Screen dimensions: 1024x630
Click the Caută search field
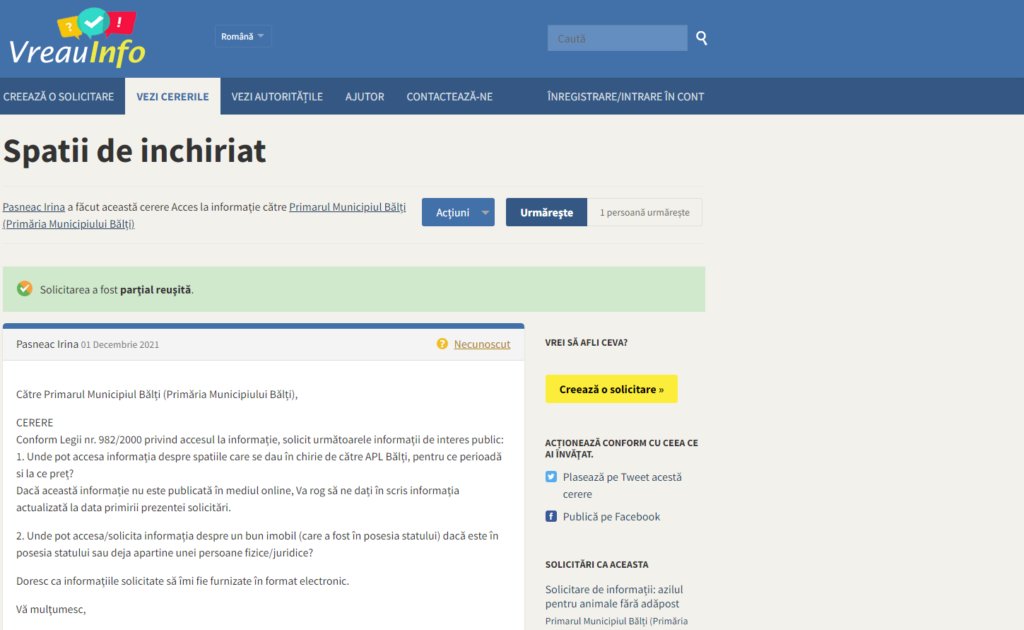pyautogui.click(x=617, y=38)
